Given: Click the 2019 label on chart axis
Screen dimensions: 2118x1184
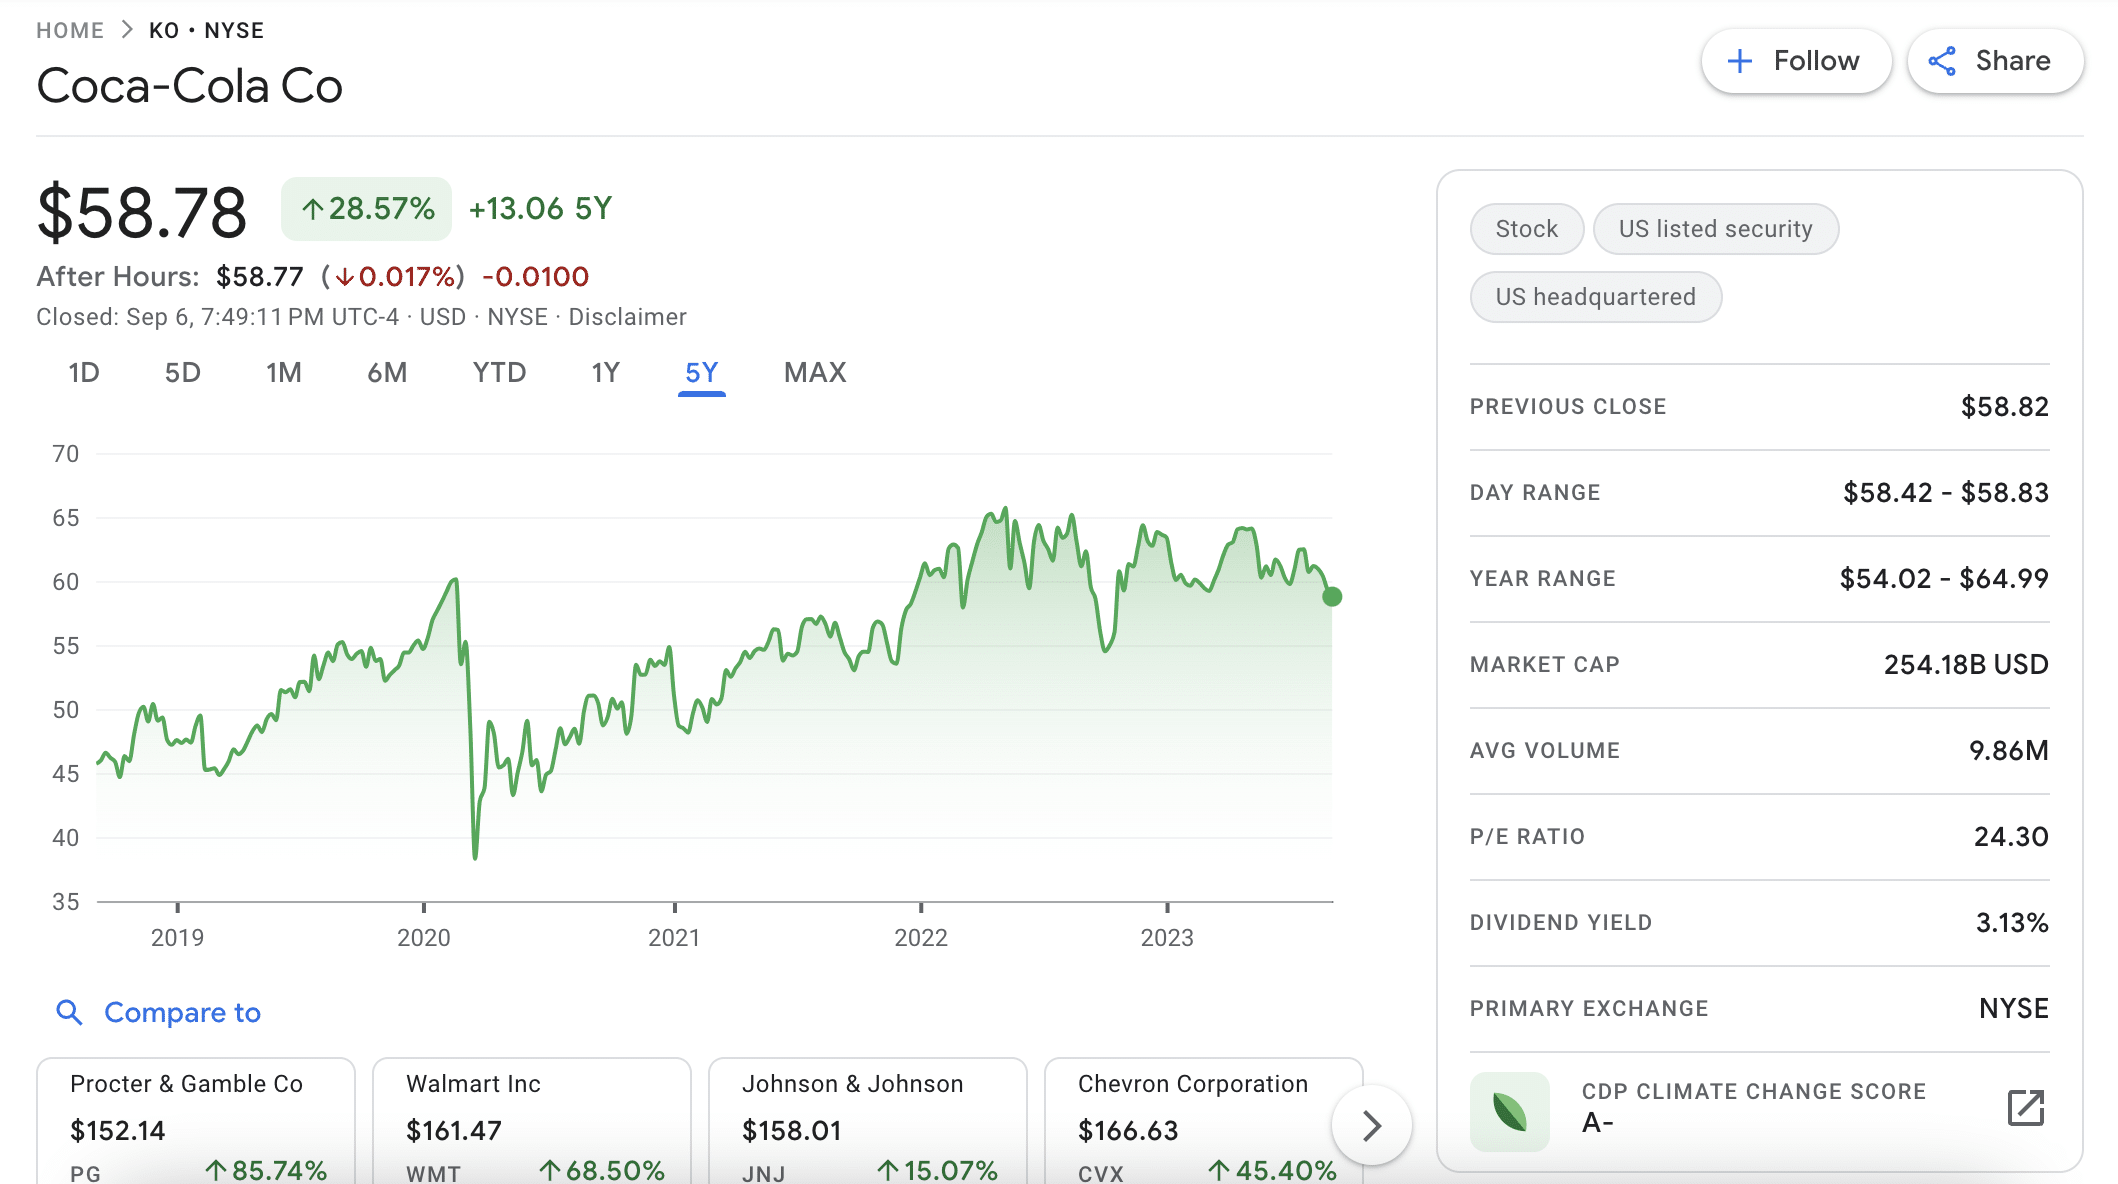Looking at the screenshot, I should click(177, 938).
